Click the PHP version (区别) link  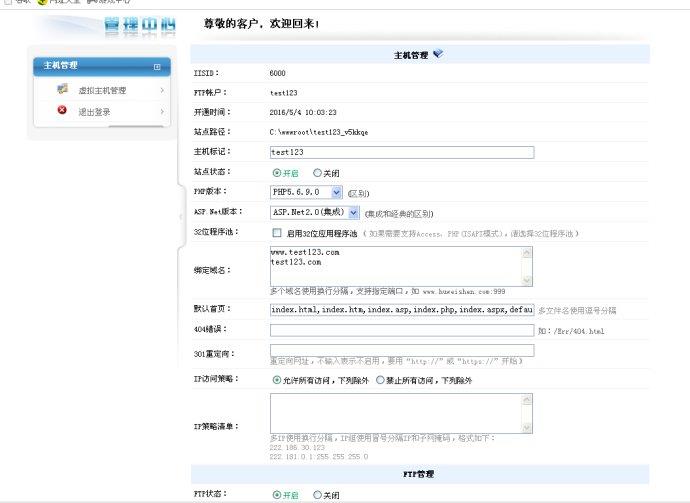[359, 194]
